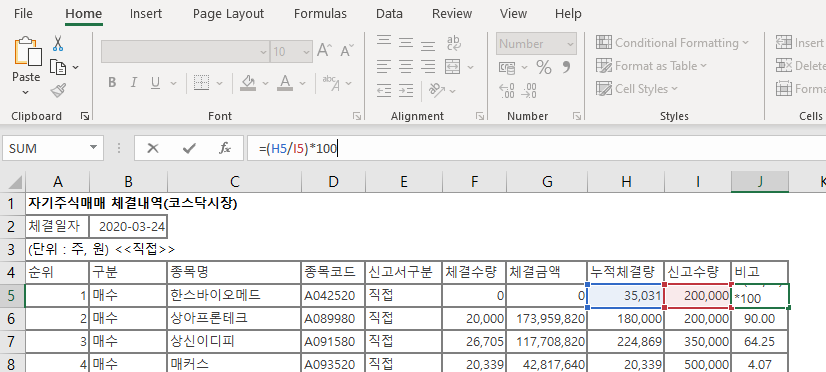Click the Fill Color bucket icon

(x=248, y=83)
